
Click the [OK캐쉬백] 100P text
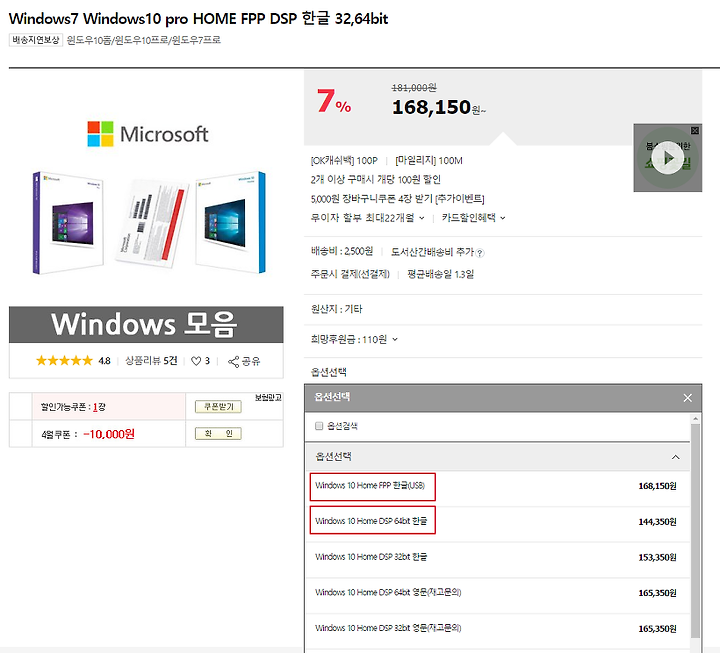pyautogui.click(x=344, y=161)
